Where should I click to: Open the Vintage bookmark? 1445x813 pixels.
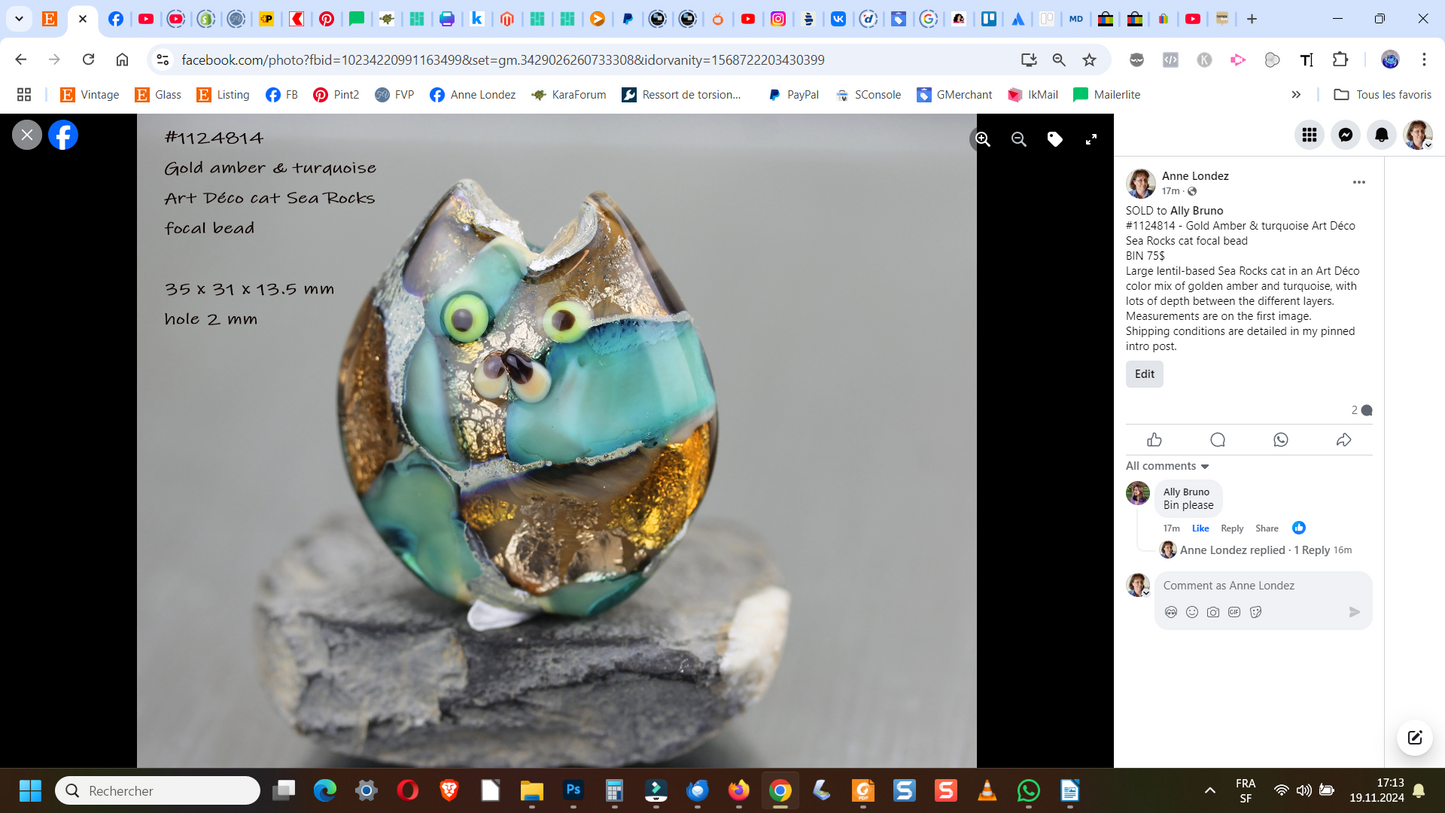pos(89,95)
